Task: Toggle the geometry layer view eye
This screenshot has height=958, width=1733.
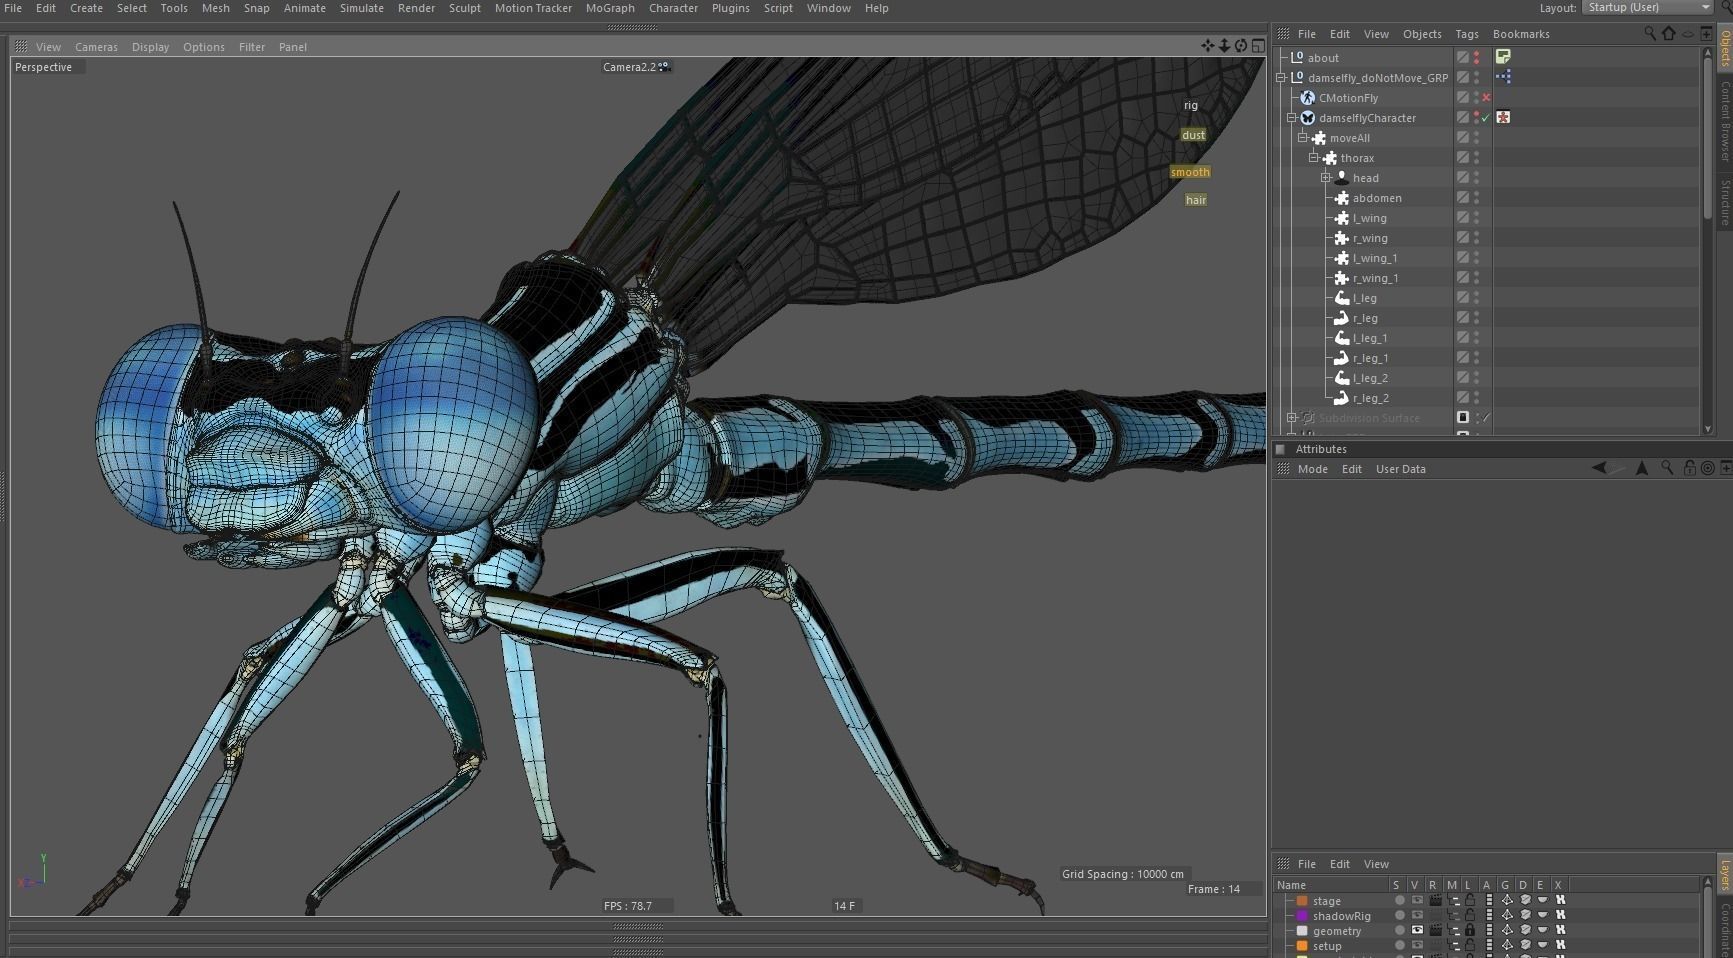Action: [1417, 930]
